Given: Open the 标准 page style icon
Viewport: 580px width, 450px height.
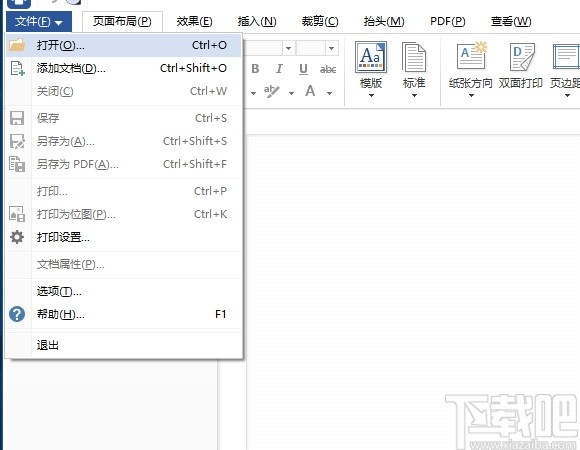Looking at the screenshot, I should [414, 57].
